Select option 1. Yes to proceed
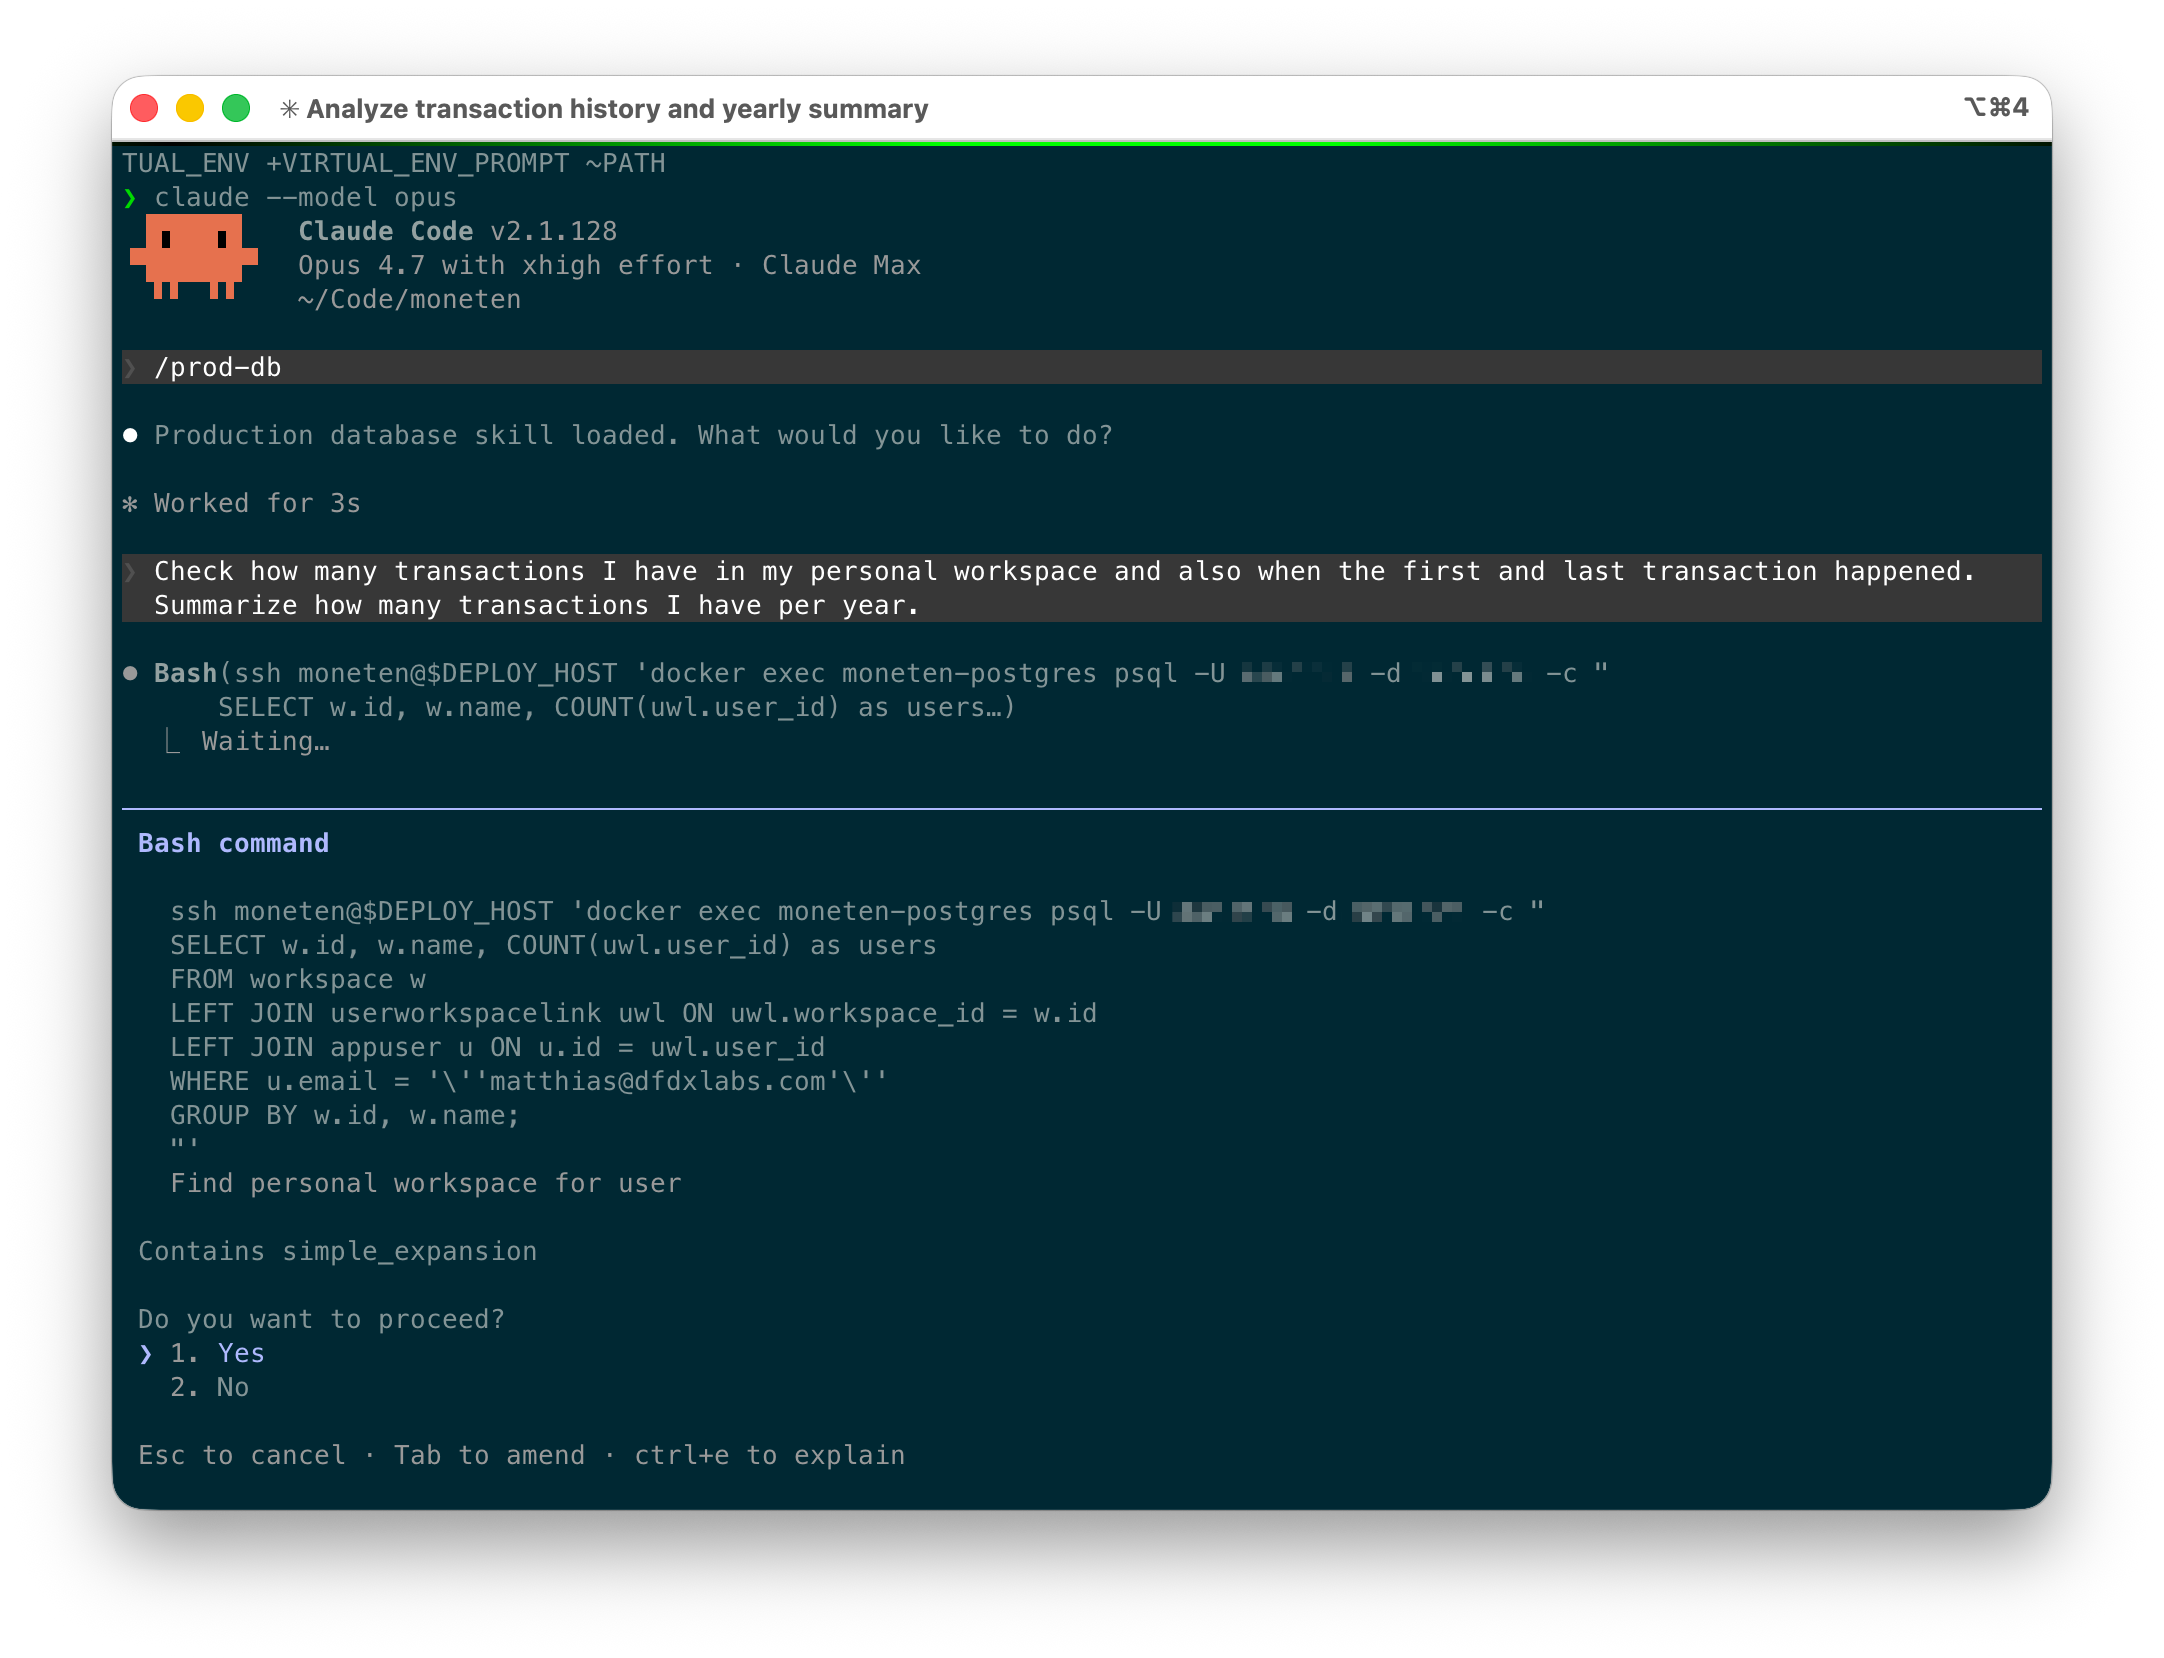The height and width of the screenshot is (1658, 2164). pos(217,1353)
